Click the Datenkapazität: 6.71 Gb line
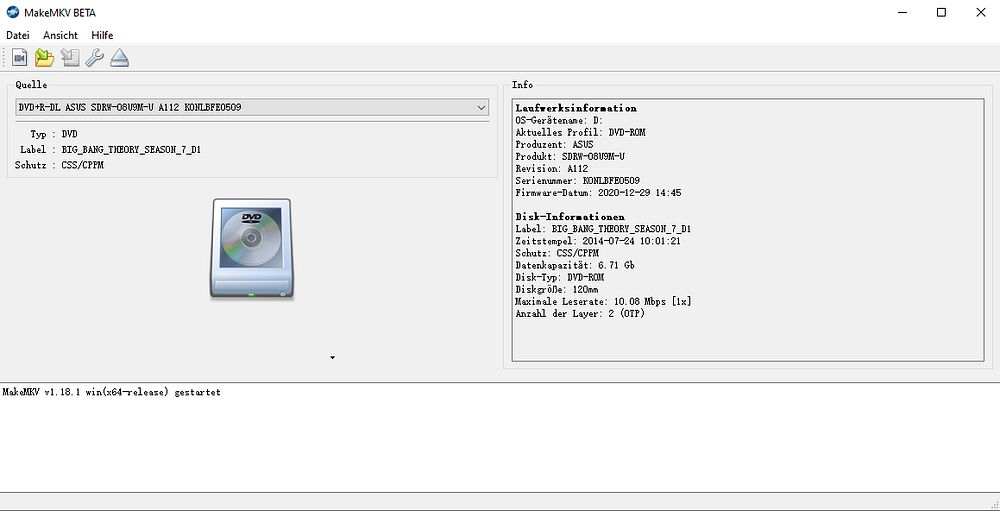1000x511 pixels. click(x=575, y=265)
